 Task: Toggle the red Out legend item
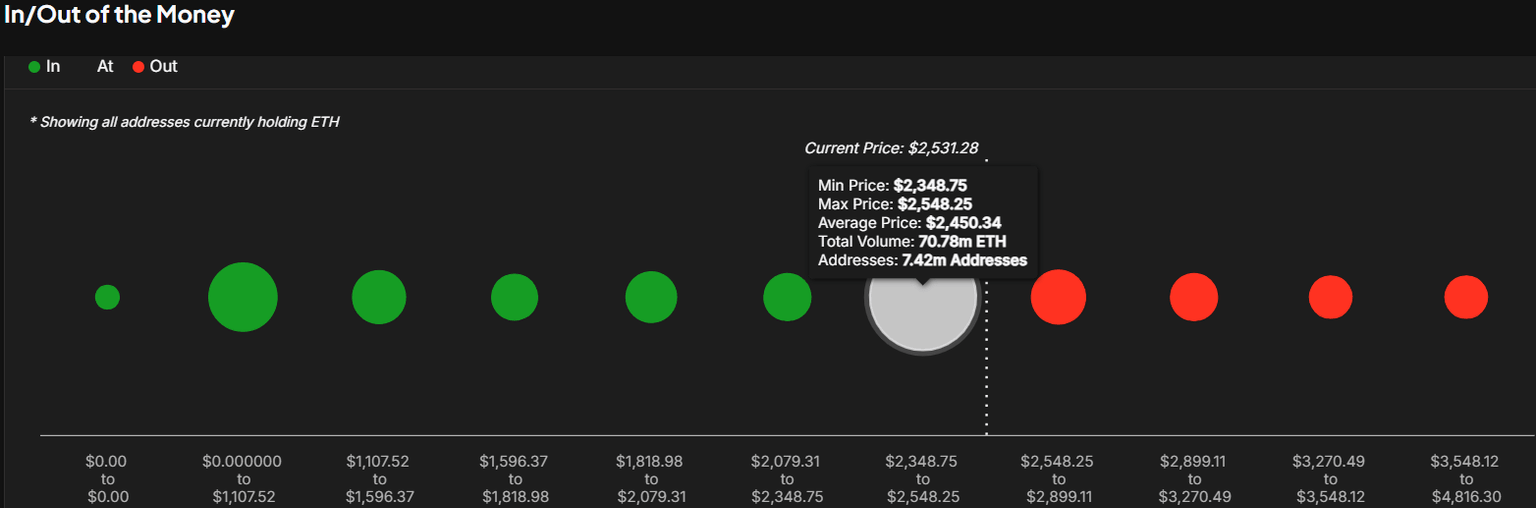pos(155,67)
